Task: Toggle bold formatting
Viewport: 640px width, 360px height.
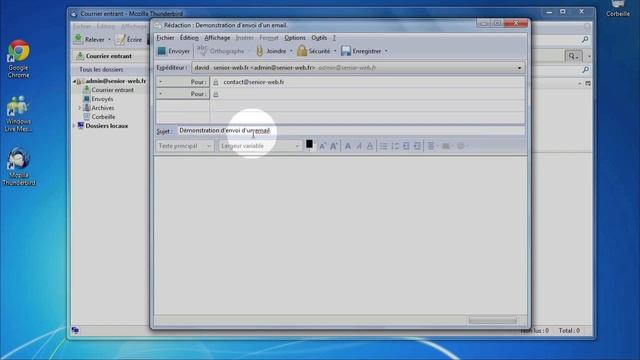Action: click(348, 146)
